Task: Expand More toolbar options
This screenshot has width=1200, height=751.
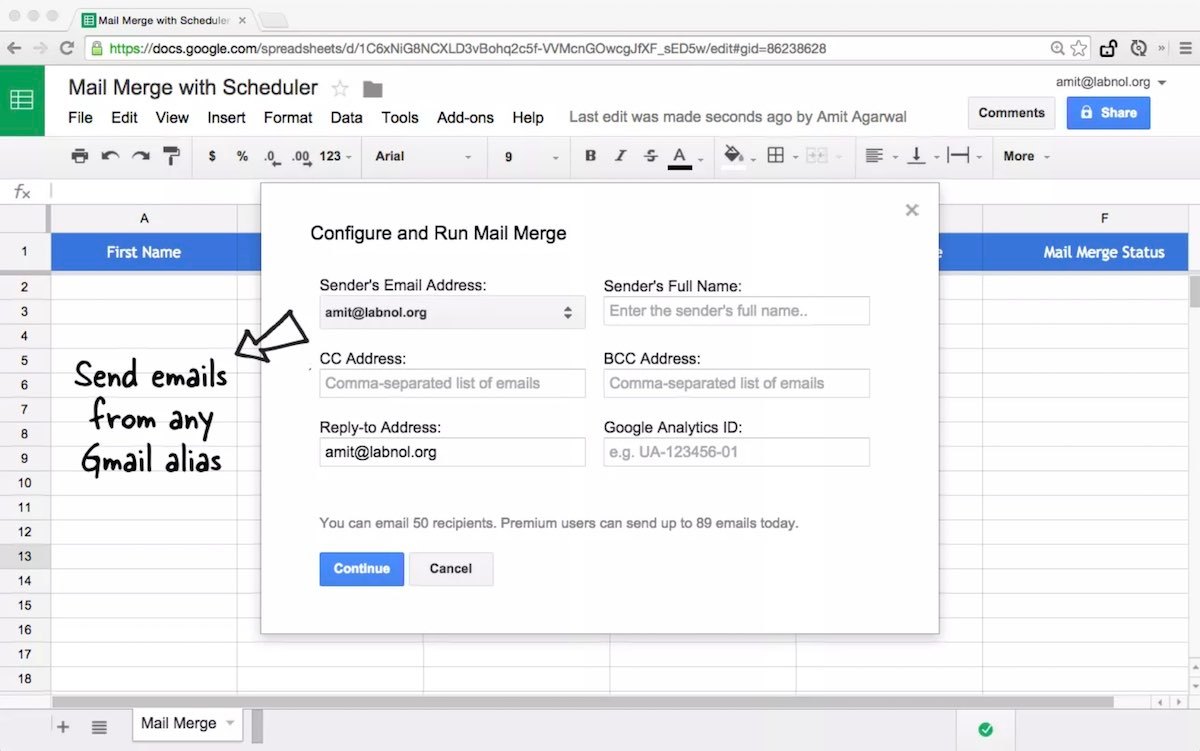Action: [x=1027, y=156]
